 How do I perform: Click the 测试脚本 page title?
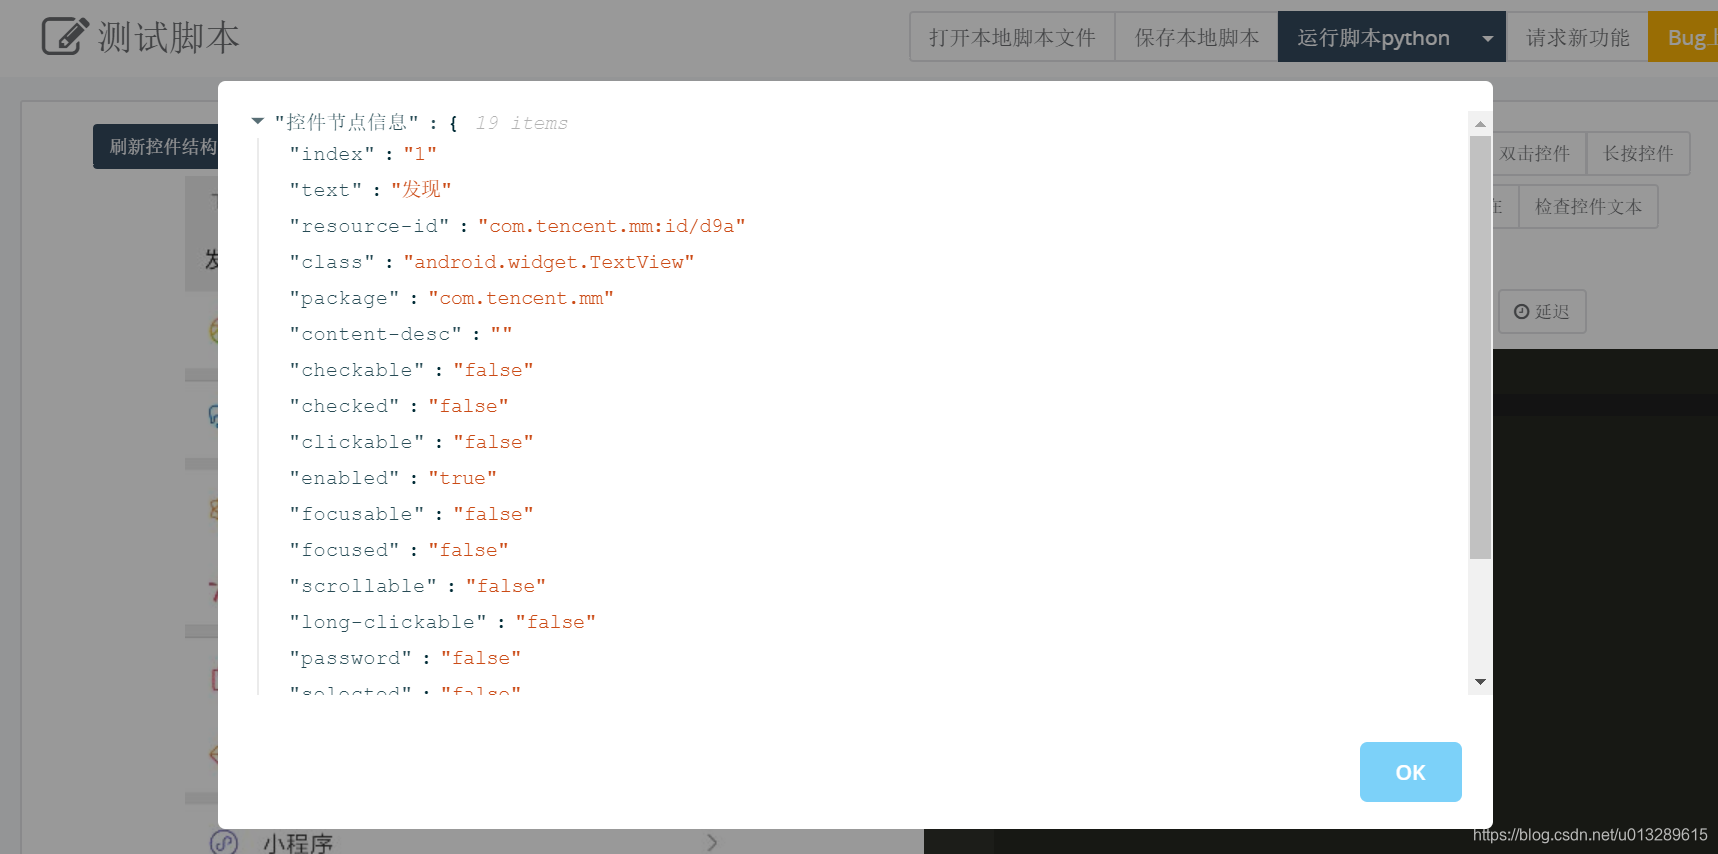(168, 38)
